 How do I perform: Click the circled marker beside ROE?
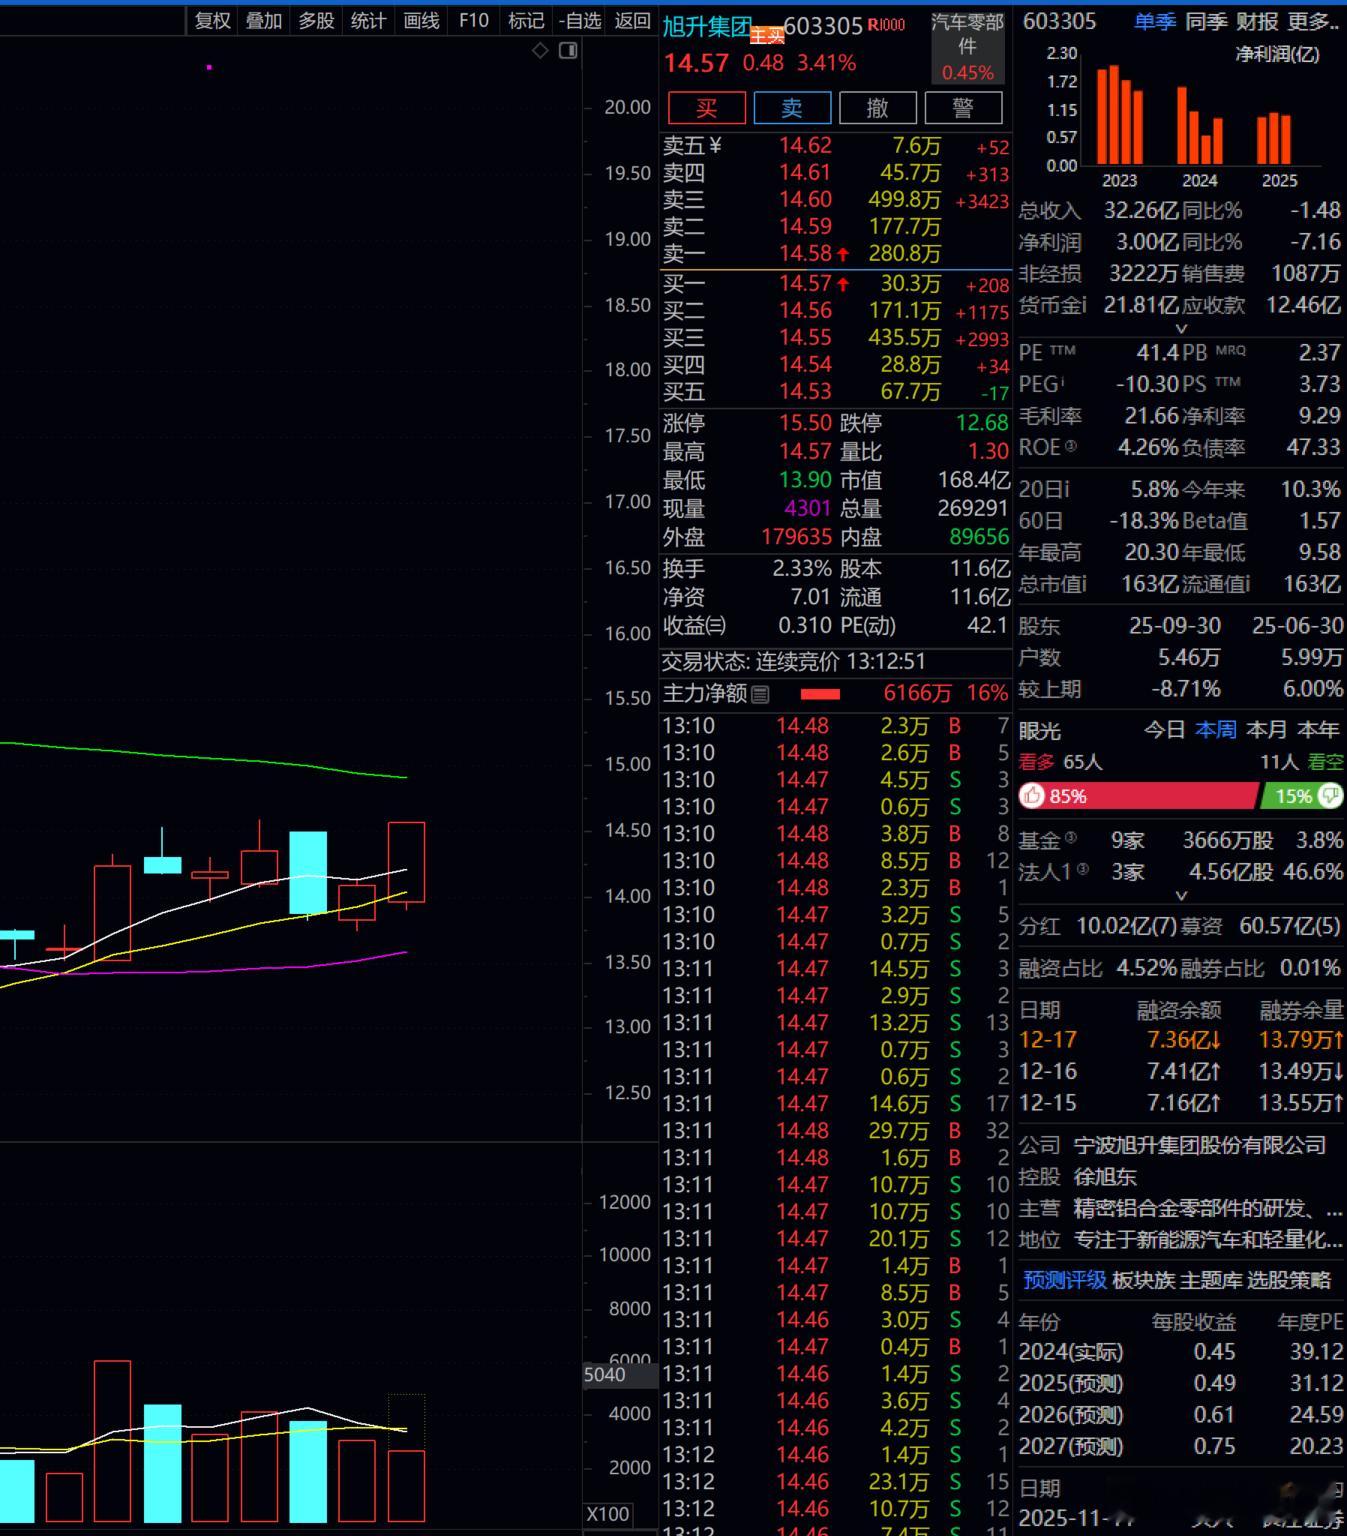[x=1071, y=446]
